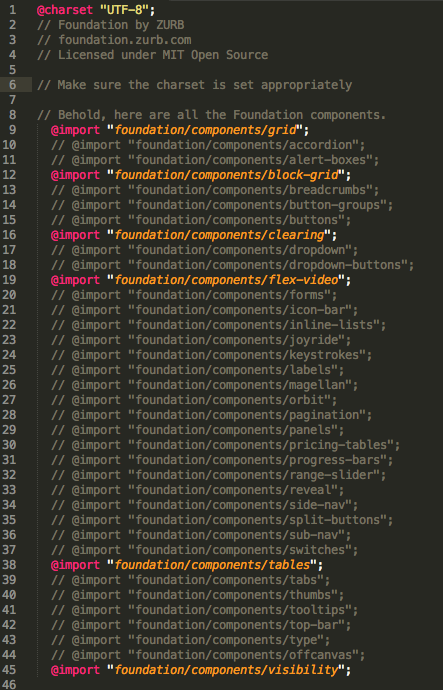This screenshot has width=443, height=690.
Task: Click the "Foundation by ZURB" comment
Action: [x=110, y=25]
